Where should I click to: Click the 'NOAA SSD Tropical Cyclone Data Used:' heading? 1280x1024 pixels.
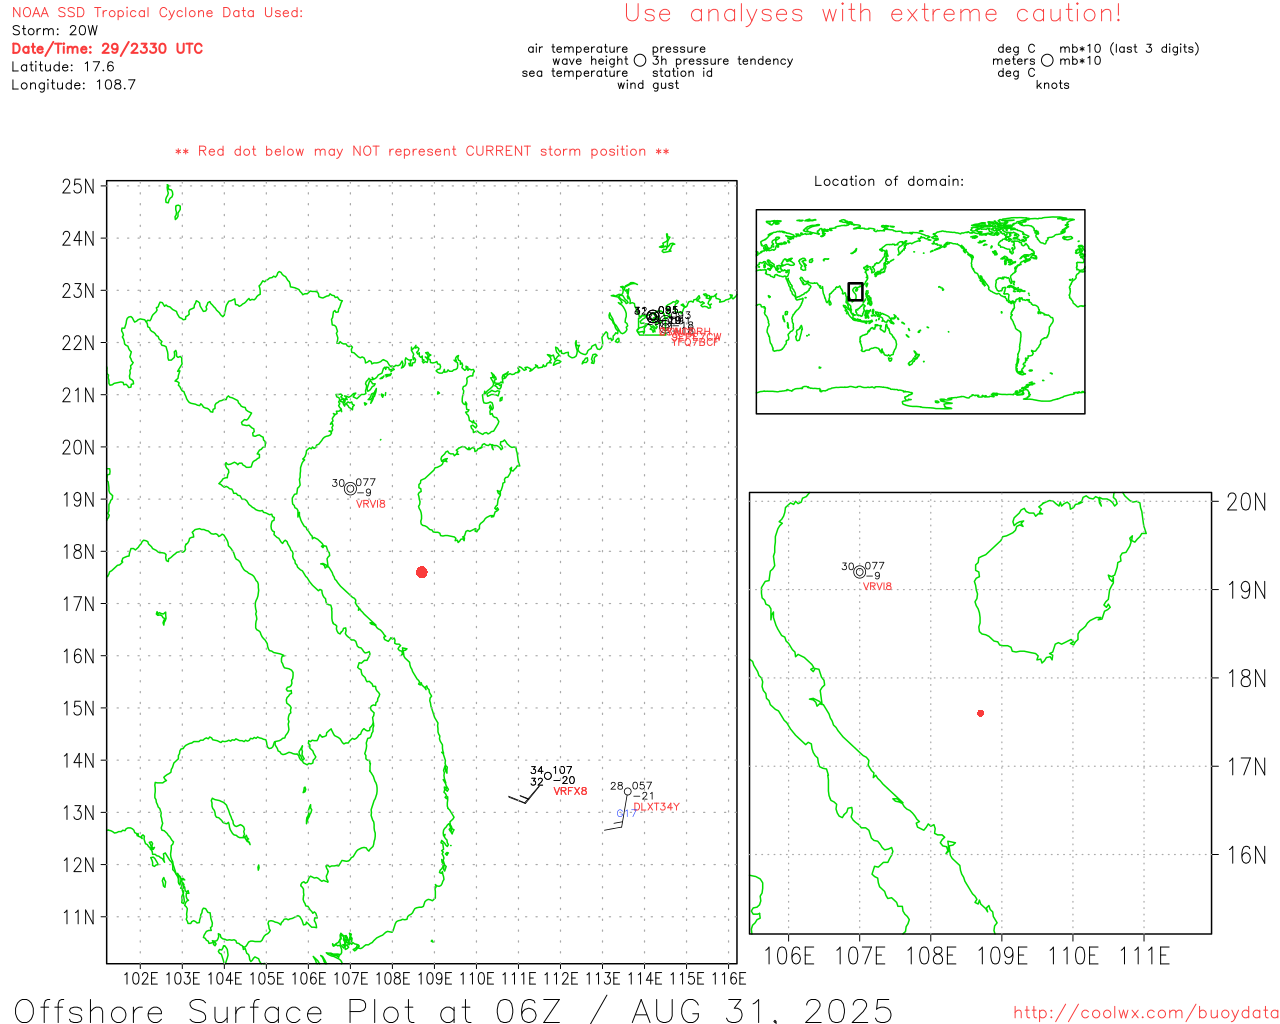click(157, 13)
